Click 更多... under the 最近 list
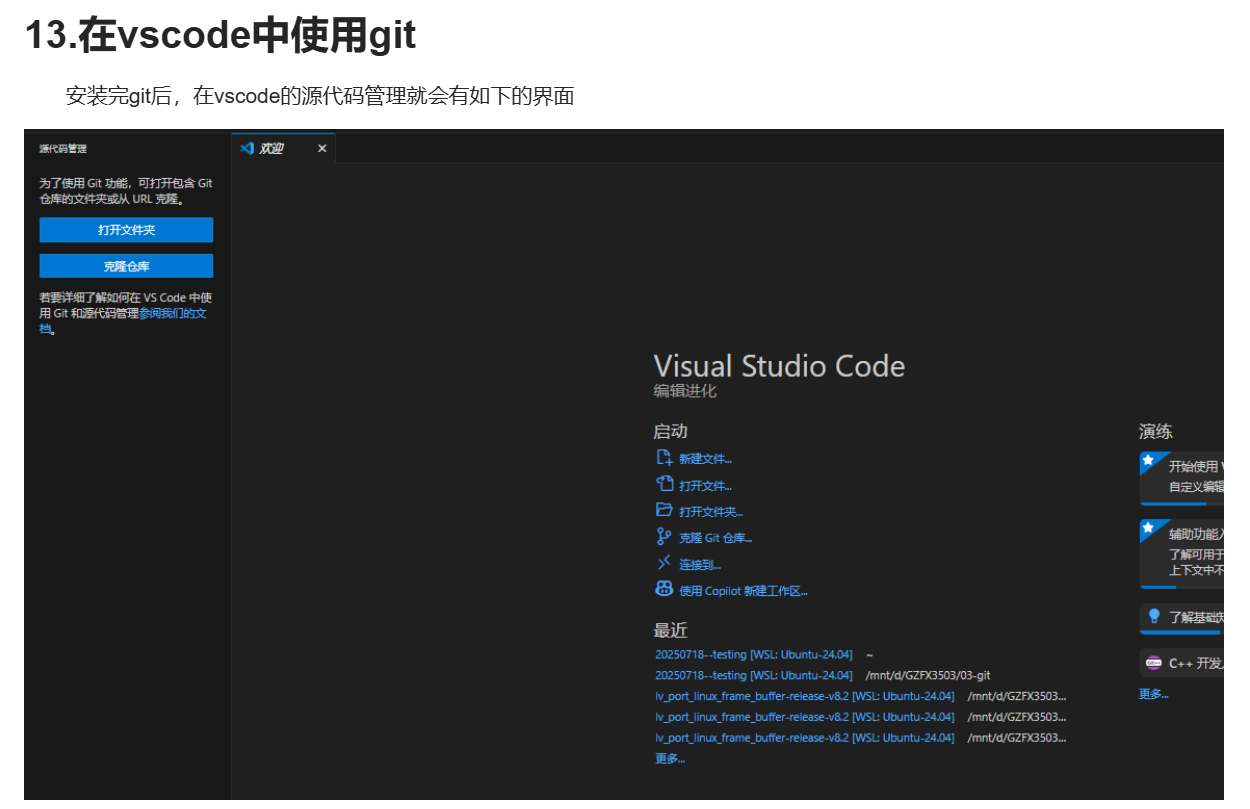The width and height of the screenshot is (1250, 809). (x=670, y=758)
